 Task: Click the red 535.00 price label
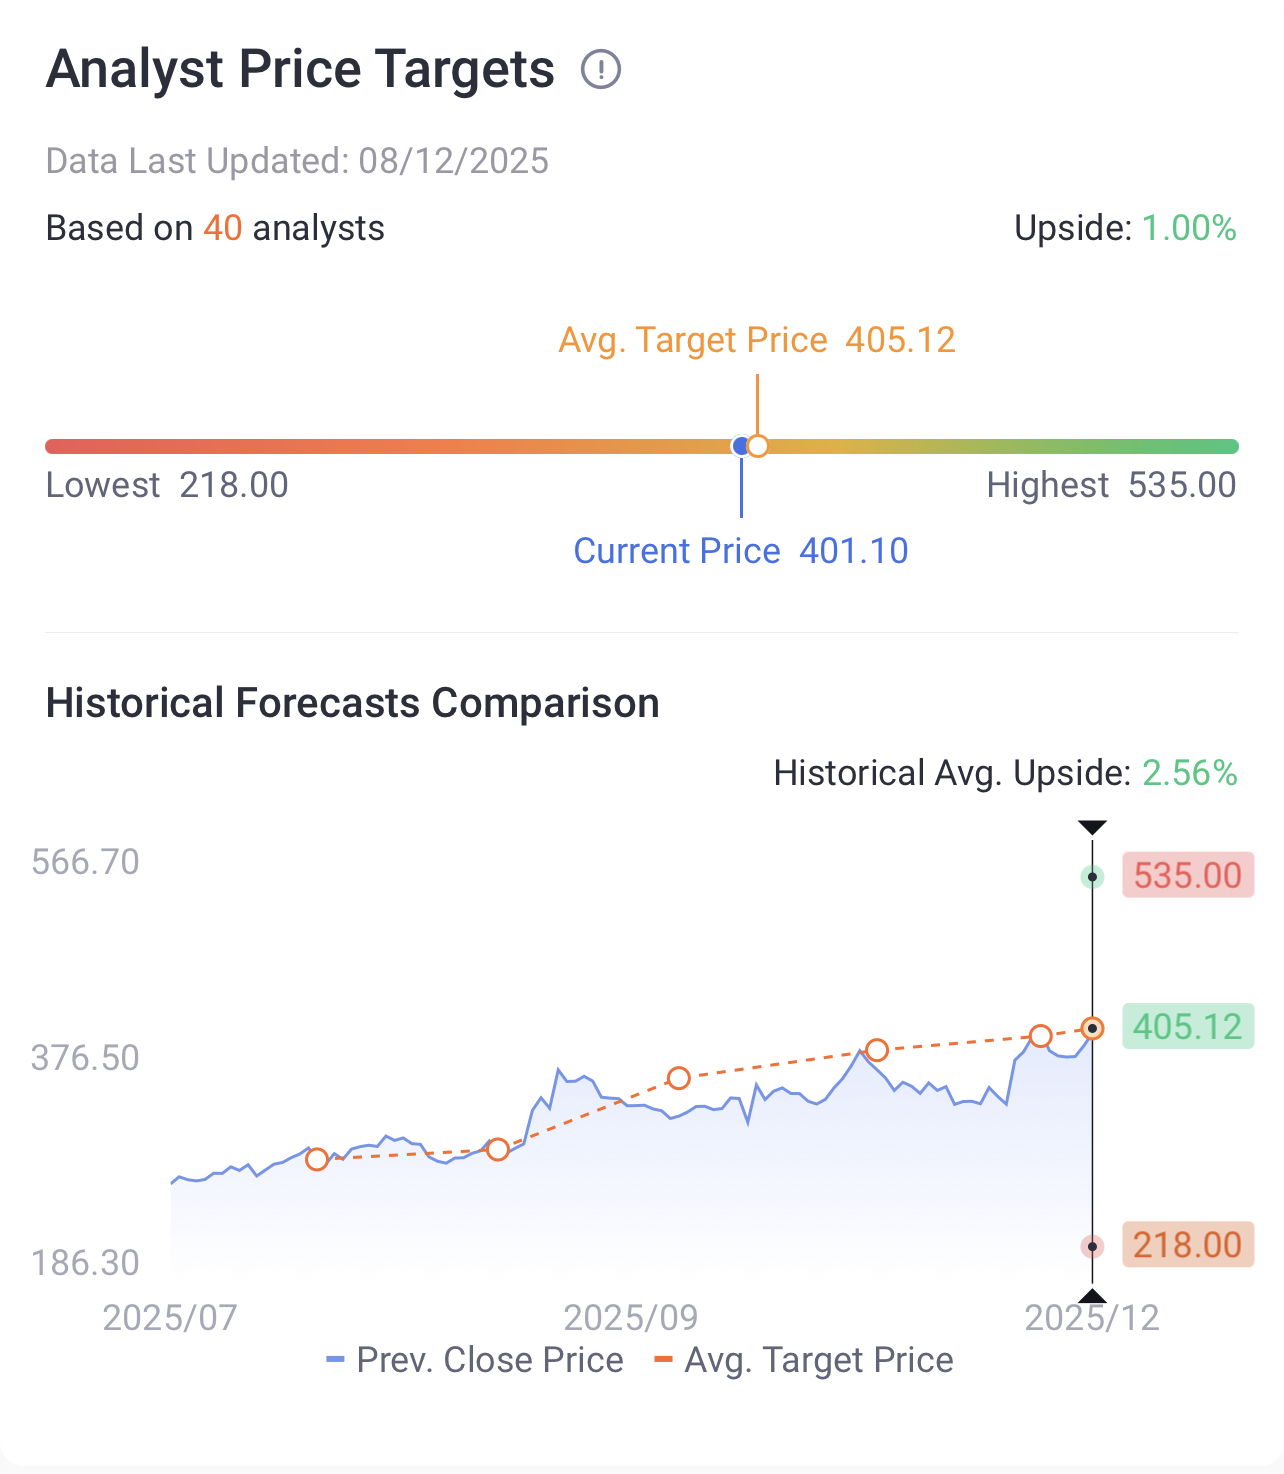click(x=1188, y=875)
